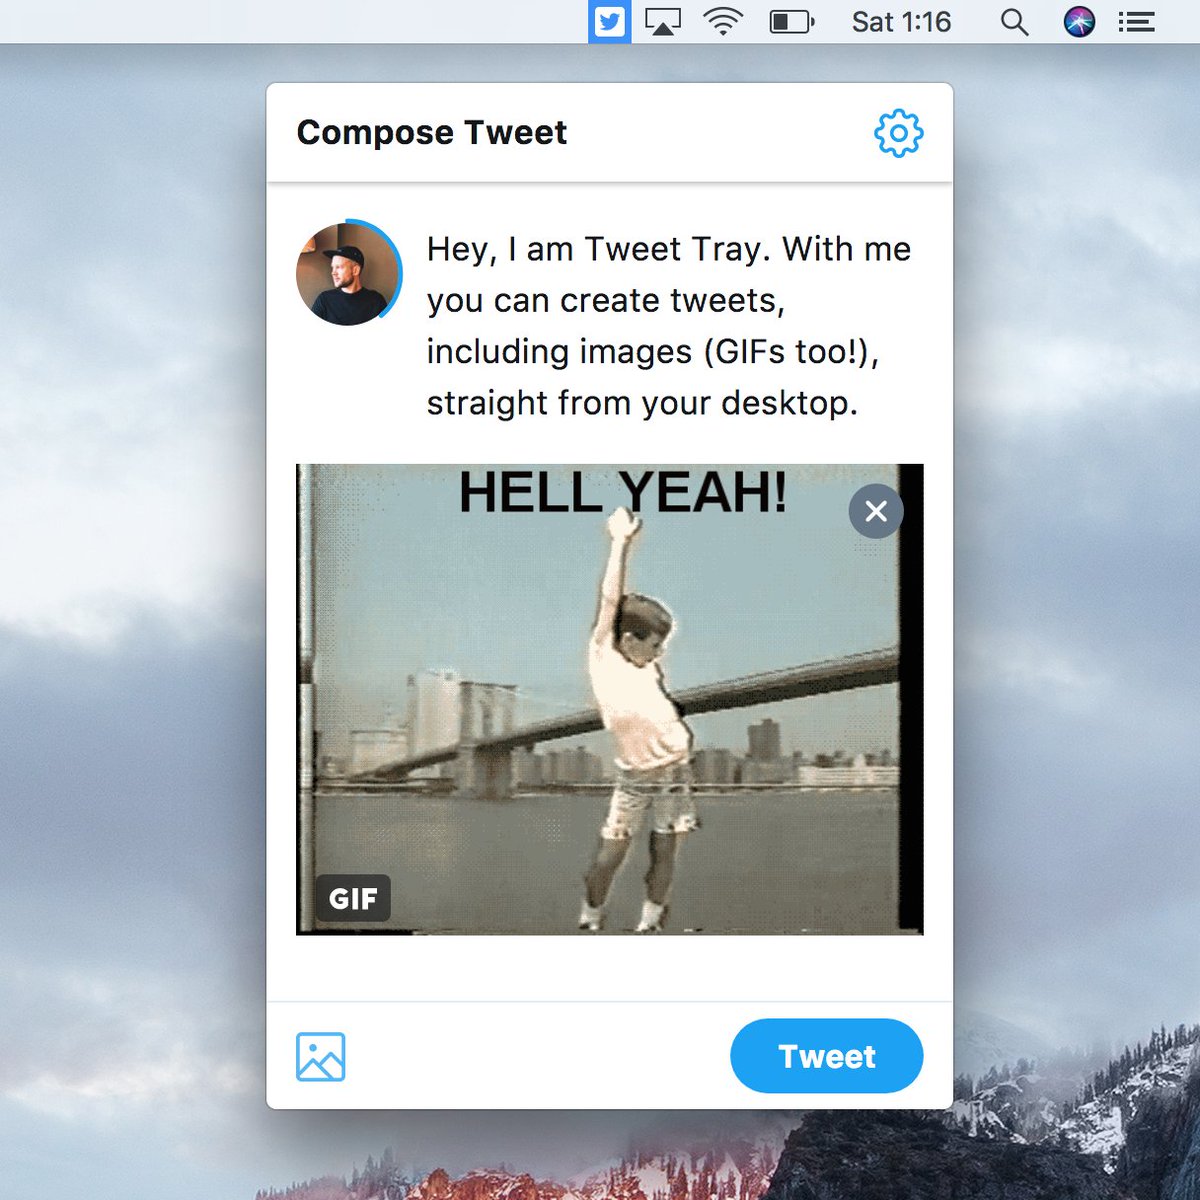Open Spotlight search magnifier icon

[1014, 22]
